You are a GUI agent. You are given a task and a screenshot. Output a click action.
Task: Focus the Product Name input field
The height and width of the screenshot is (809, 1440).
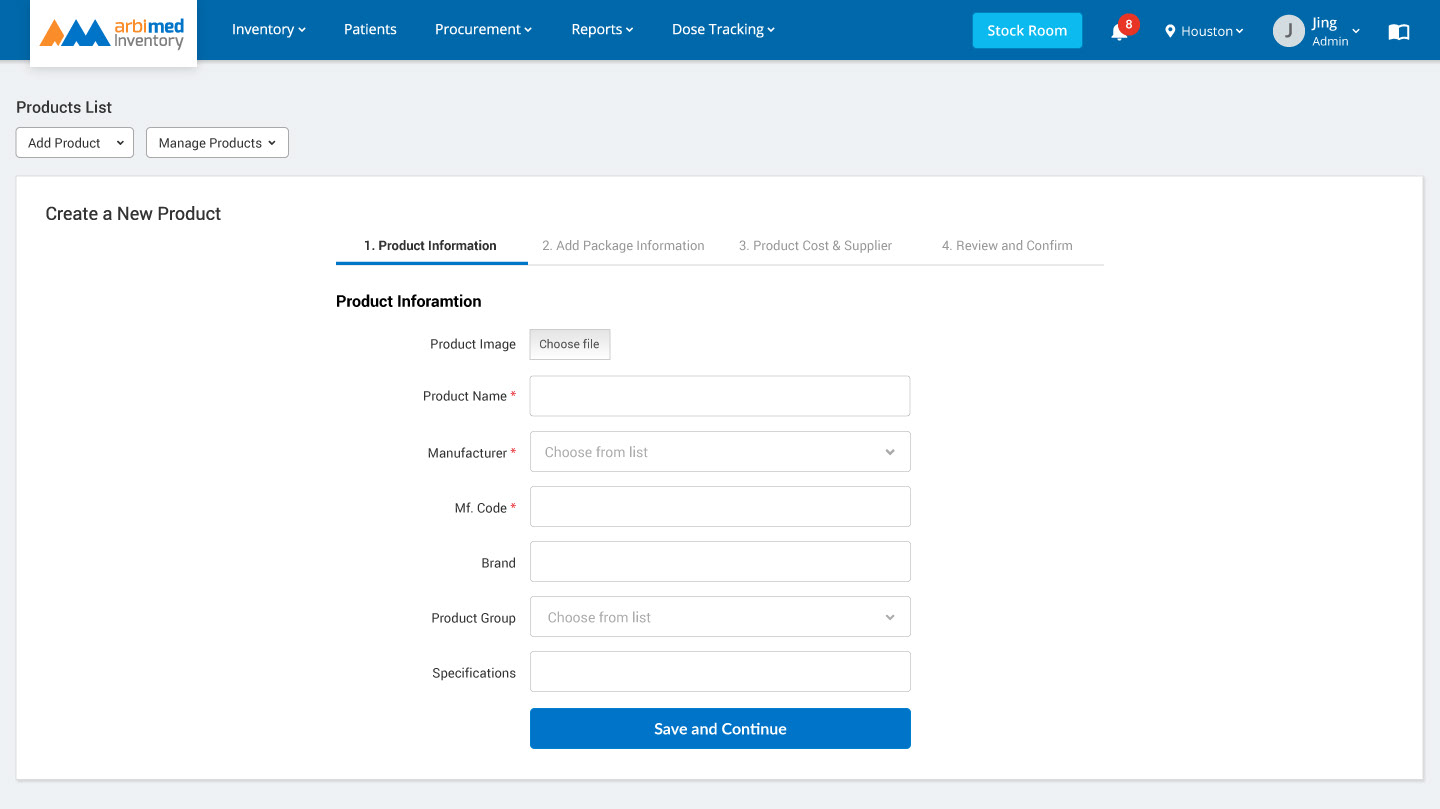720,396
